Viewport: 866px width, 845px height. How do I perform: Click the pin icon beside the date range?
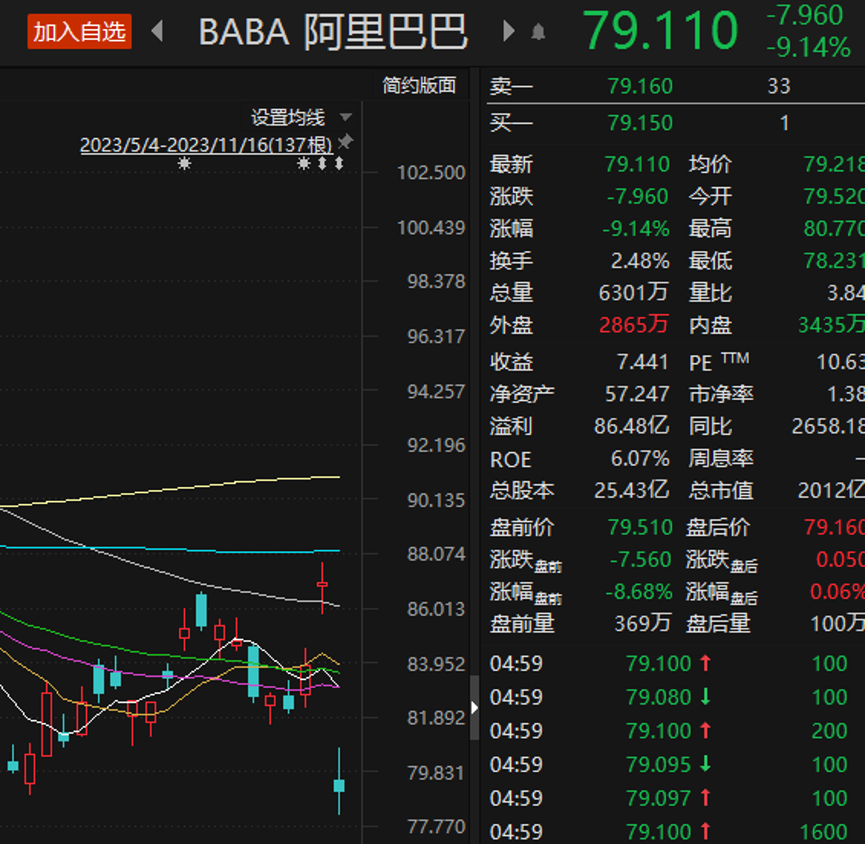(x=345, y=142)
